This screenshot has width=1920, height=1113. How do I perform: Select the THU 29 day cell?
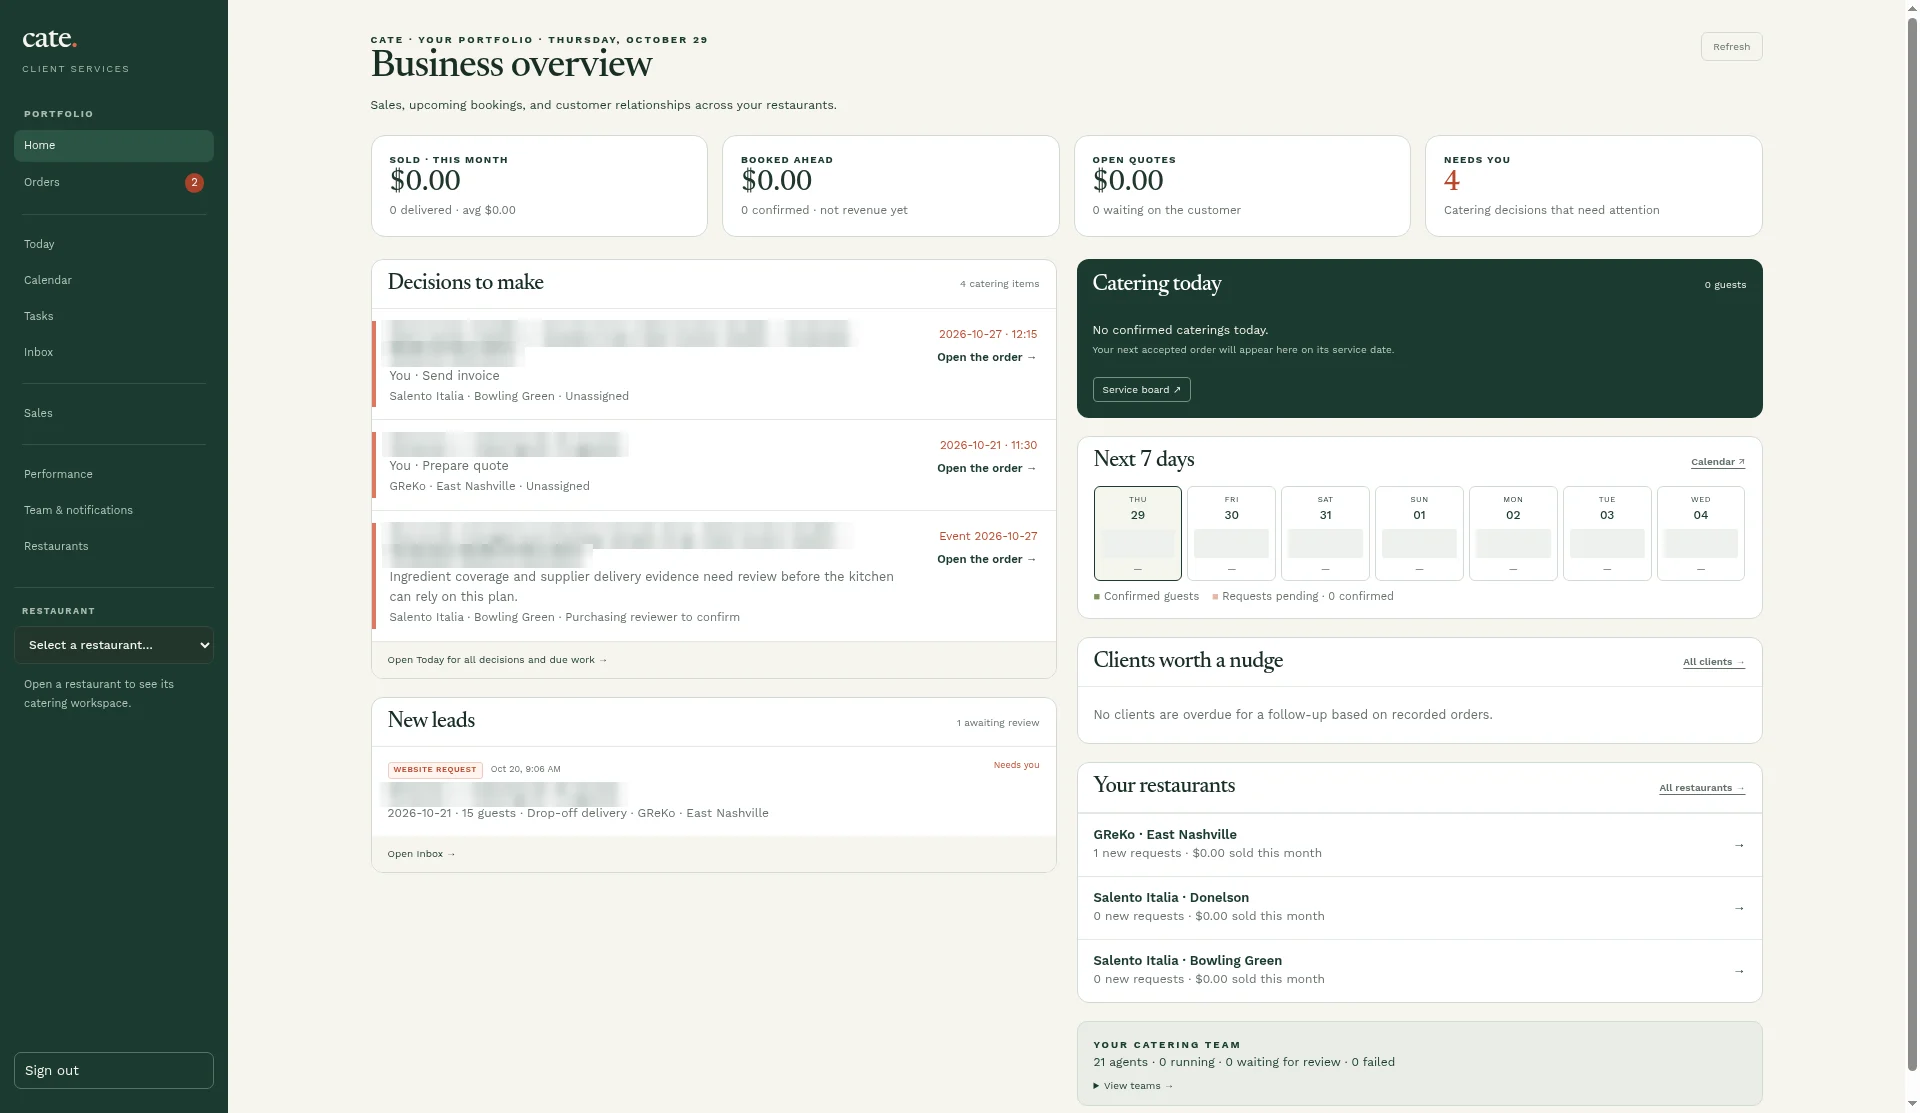click(x=1137, y=533)
